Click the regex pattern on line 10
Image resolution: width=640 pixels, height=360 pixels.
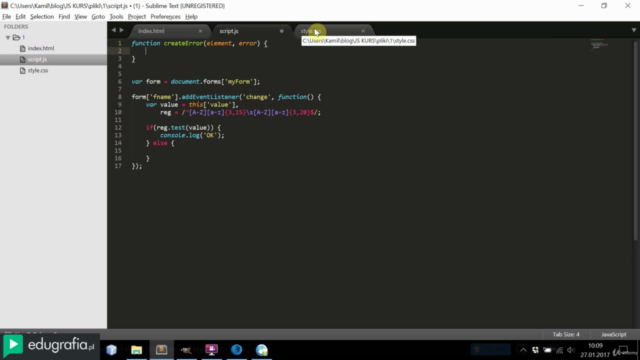coord(249,112)
